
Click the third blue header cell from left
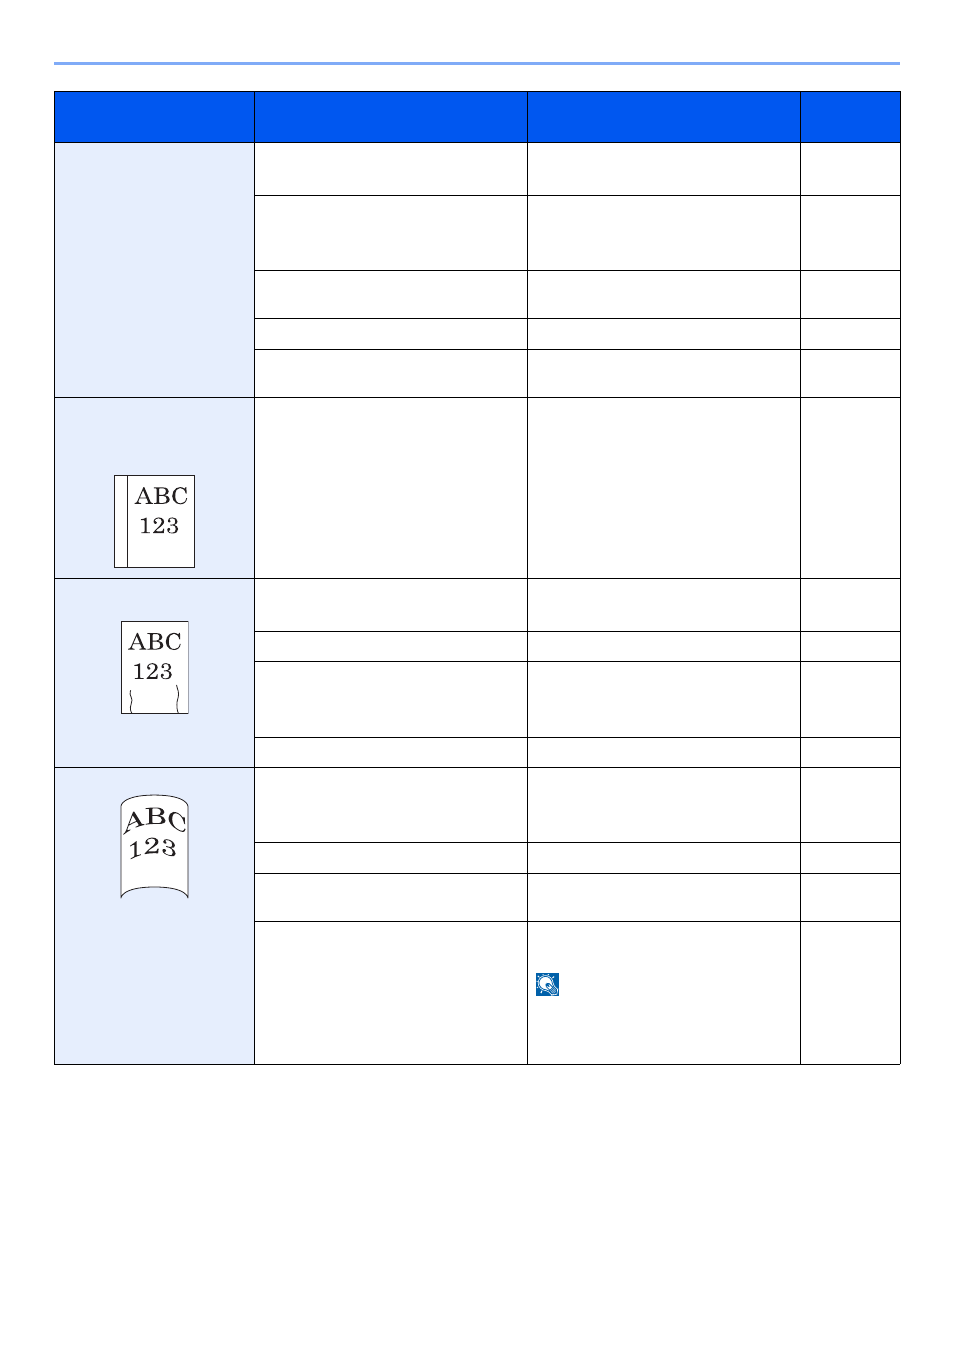[x=664, y=117]
